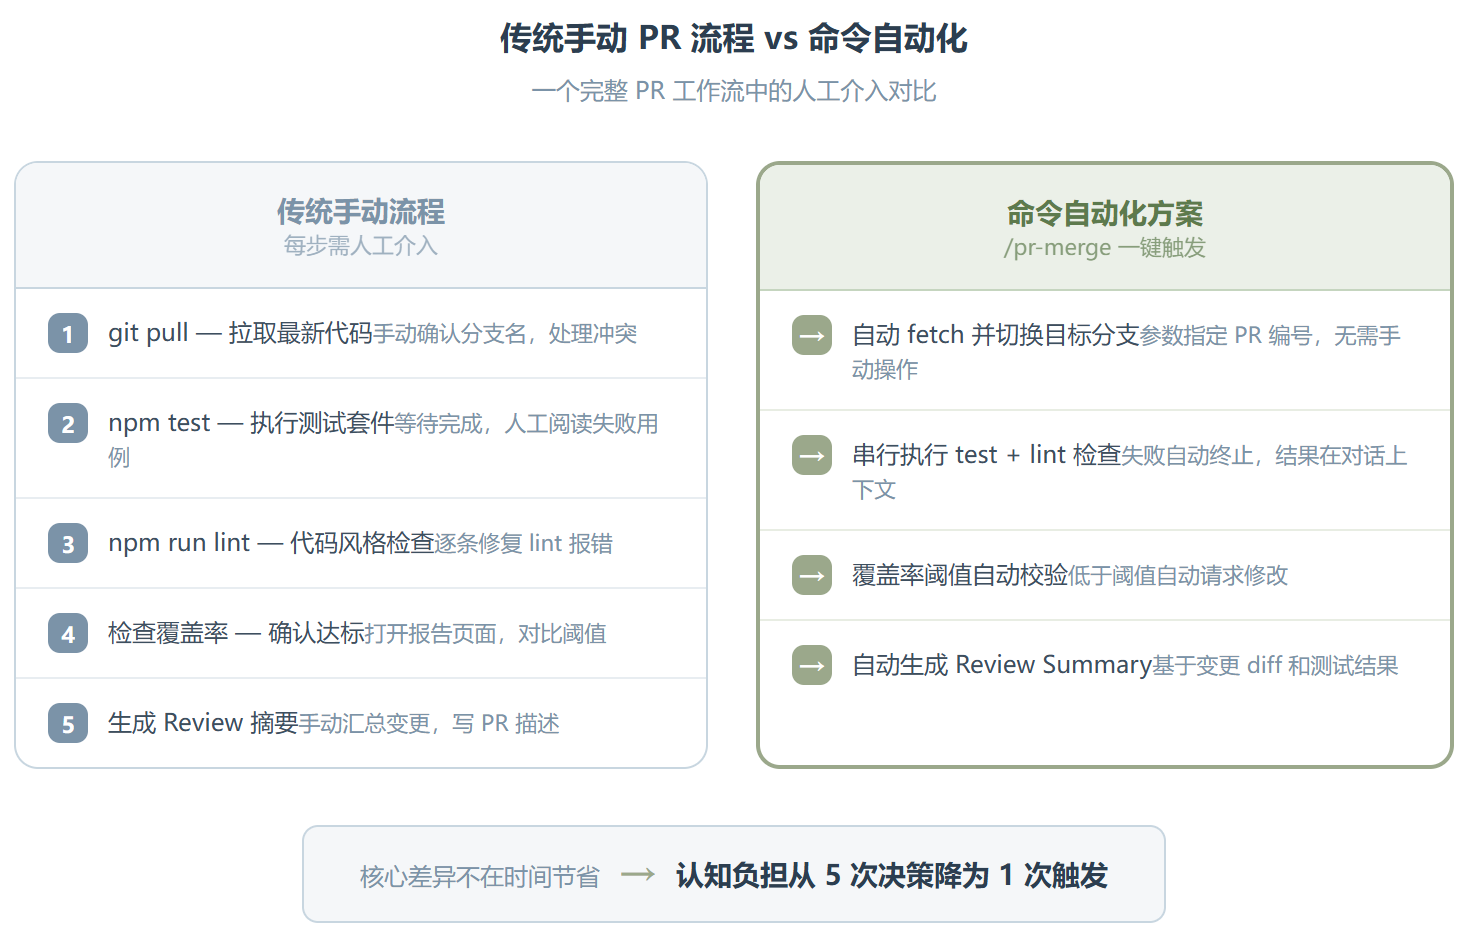Click text 串行执行 test + lint 检查
1470x936 pixels.
click(x=986, y=455)
